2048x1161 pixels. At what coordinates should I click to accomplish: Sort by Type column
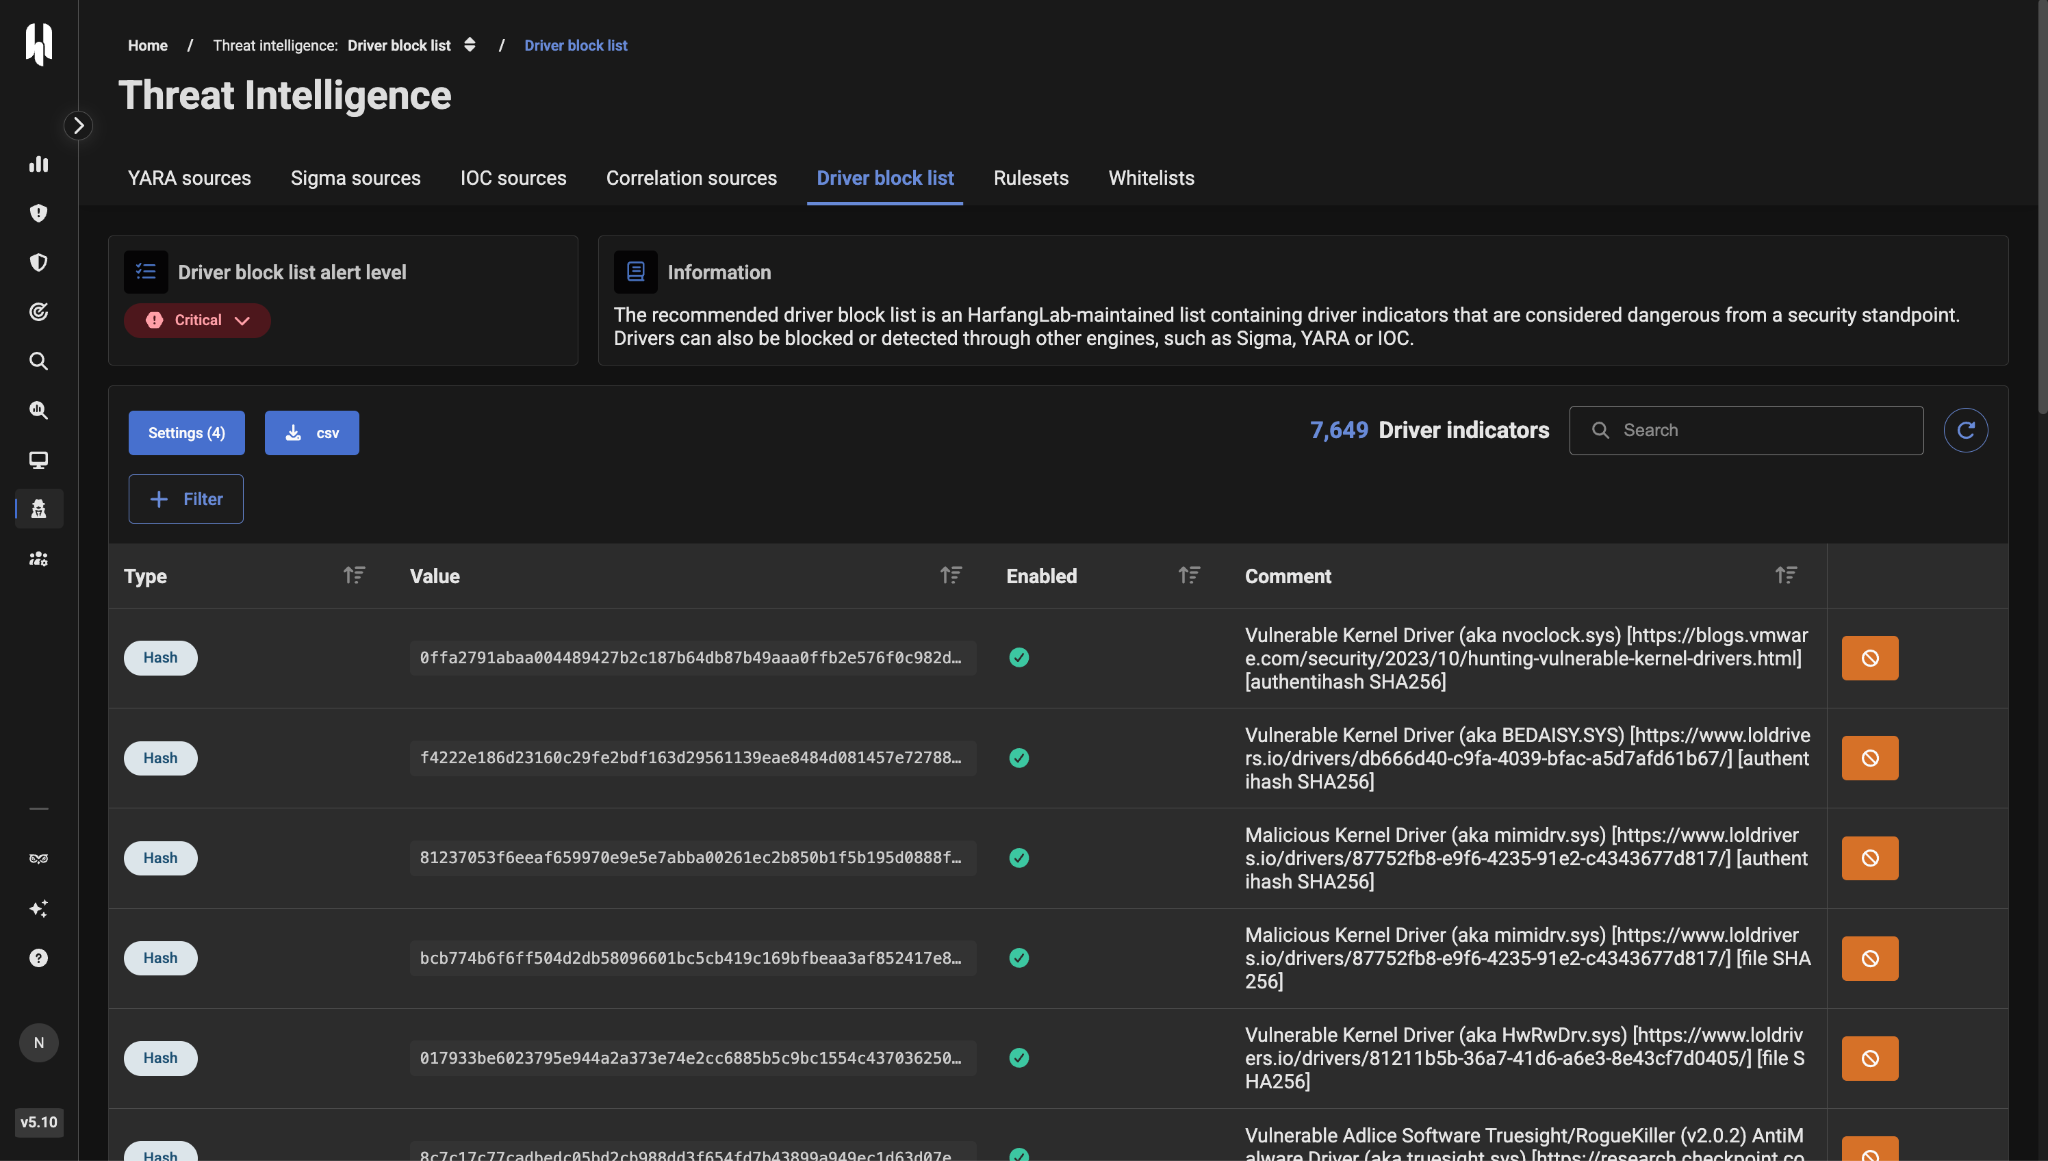[x=354, y=575]
